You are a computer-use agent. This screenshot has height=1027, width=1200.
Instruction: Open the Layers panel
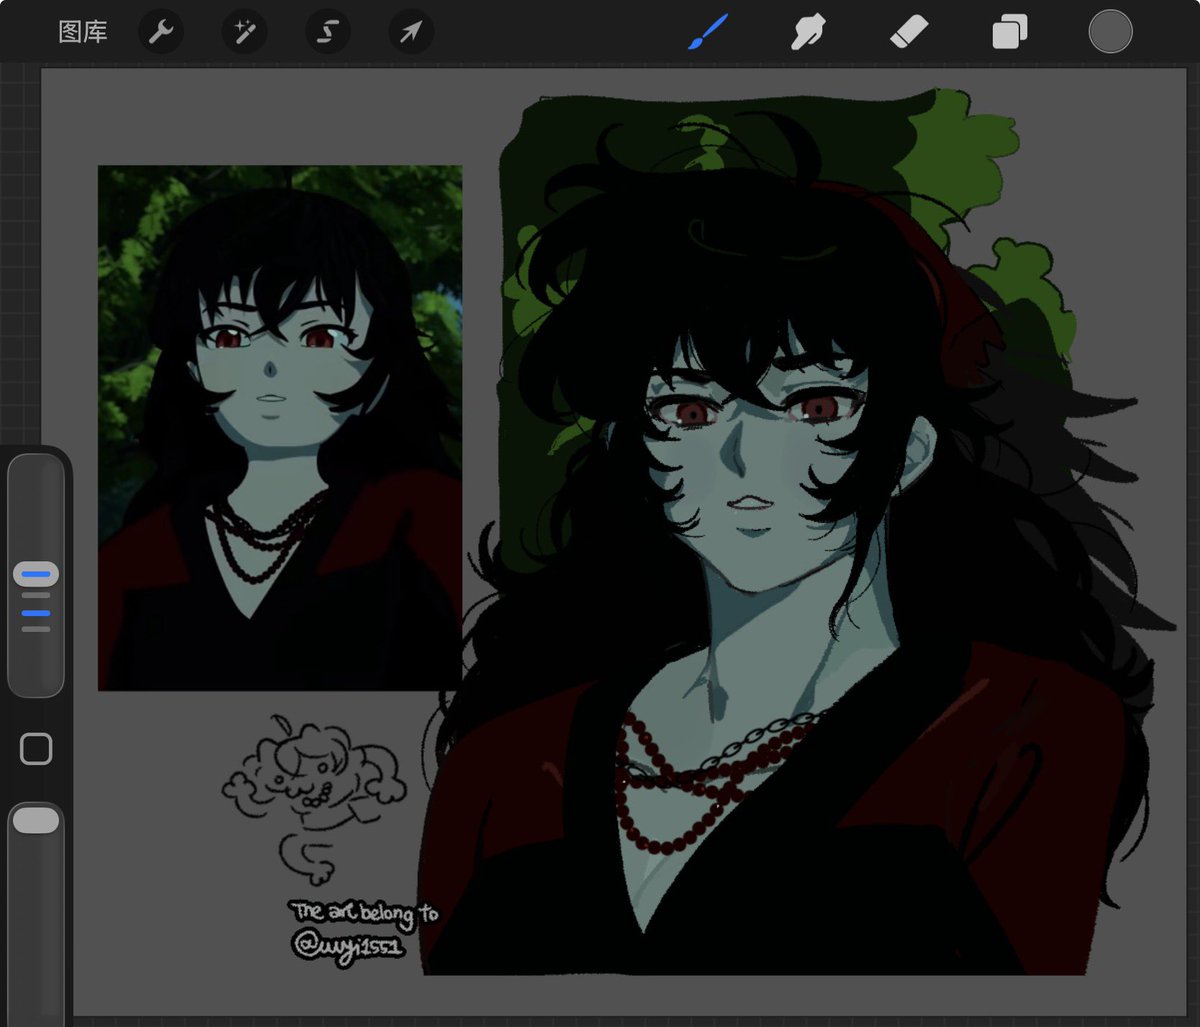click(x=1009, y=32)
